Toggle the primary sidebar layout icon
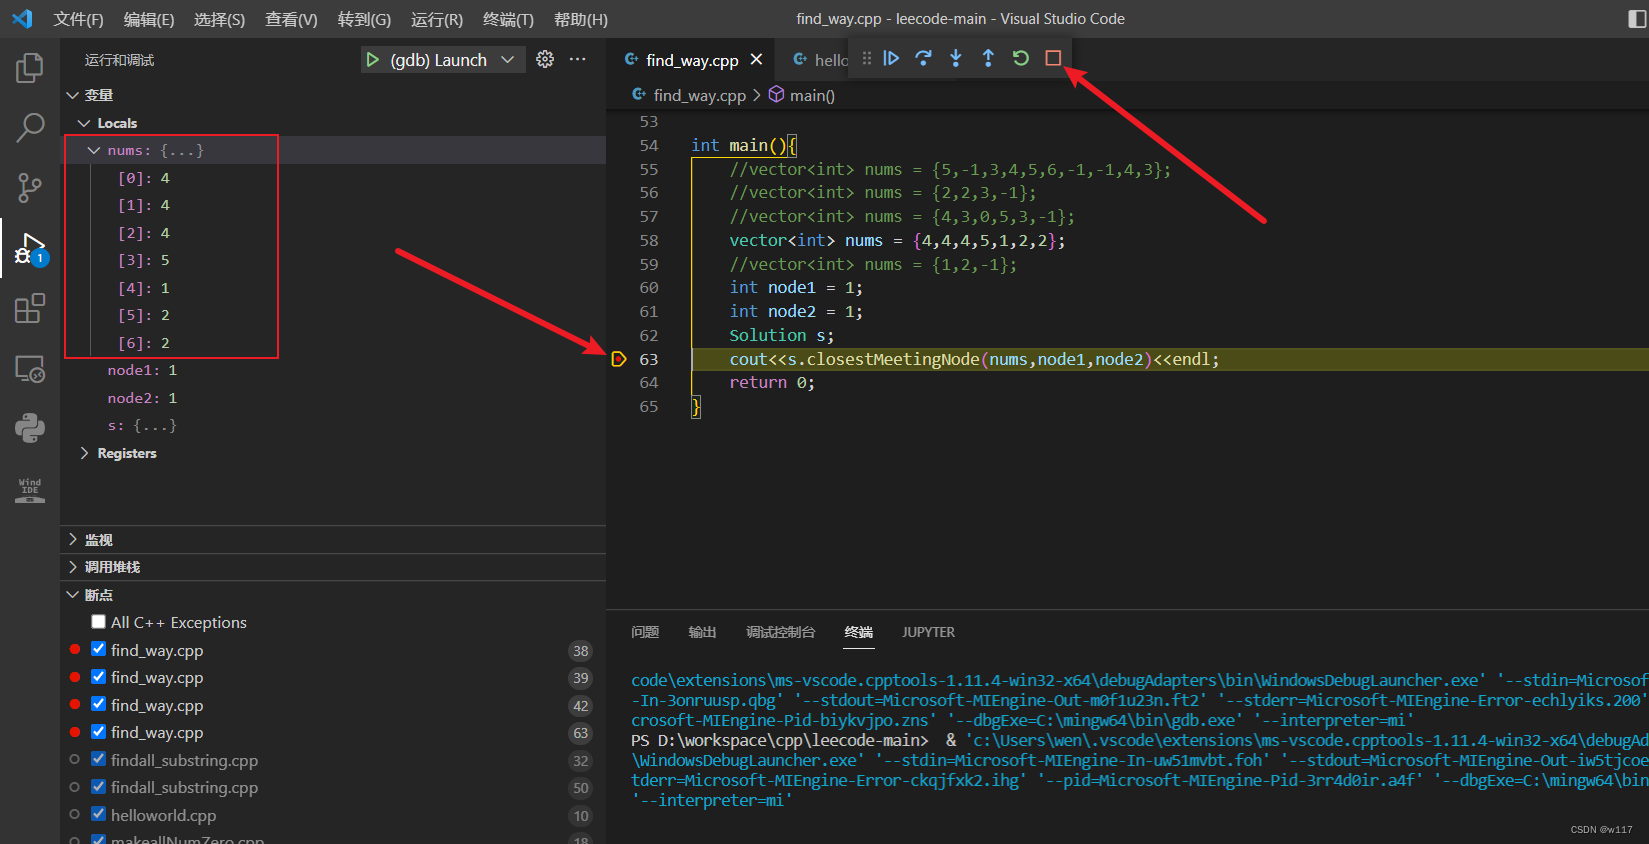Image resolution: width=1649 pixels, height=844 pixels. [1637, 19]
